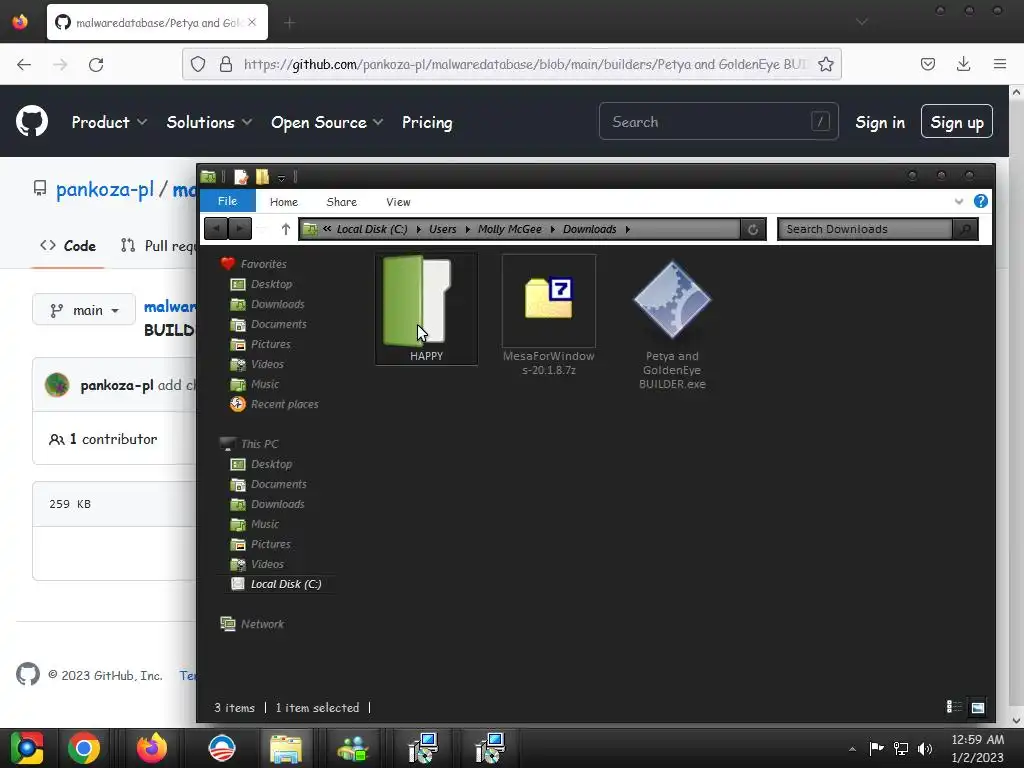The image size is (1024, 768).
Task: Click Explorer back navigation arrow
Action: [x=216, y=229]
